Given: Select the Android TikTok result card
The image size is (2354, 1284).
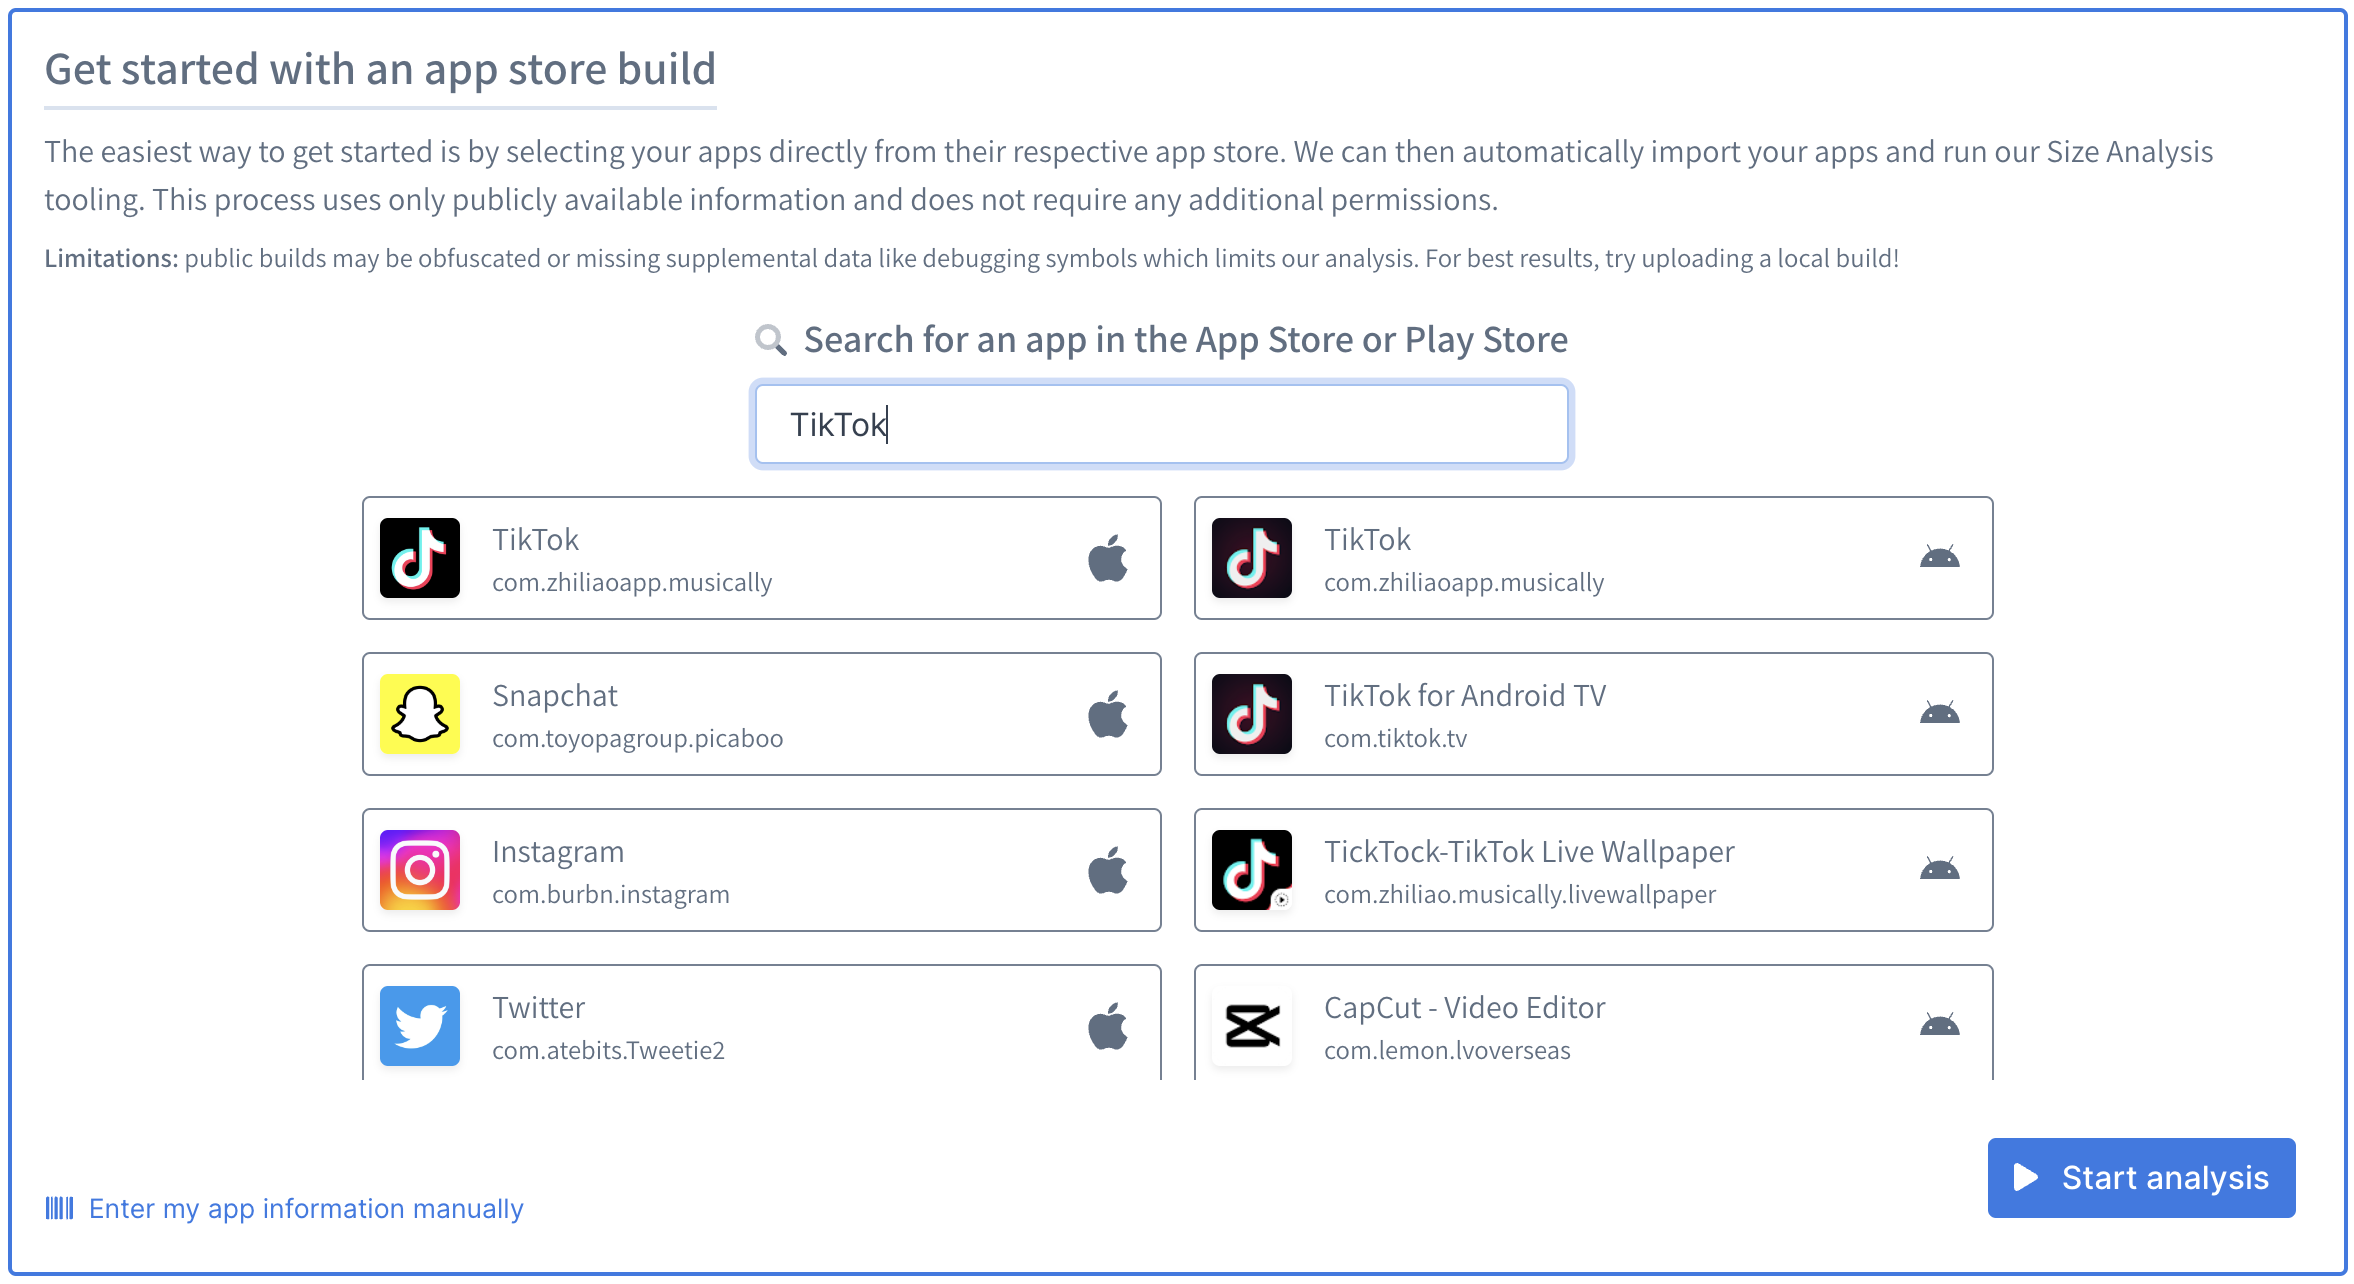Looking at the screenshot, I should (x=1592, y=558).
